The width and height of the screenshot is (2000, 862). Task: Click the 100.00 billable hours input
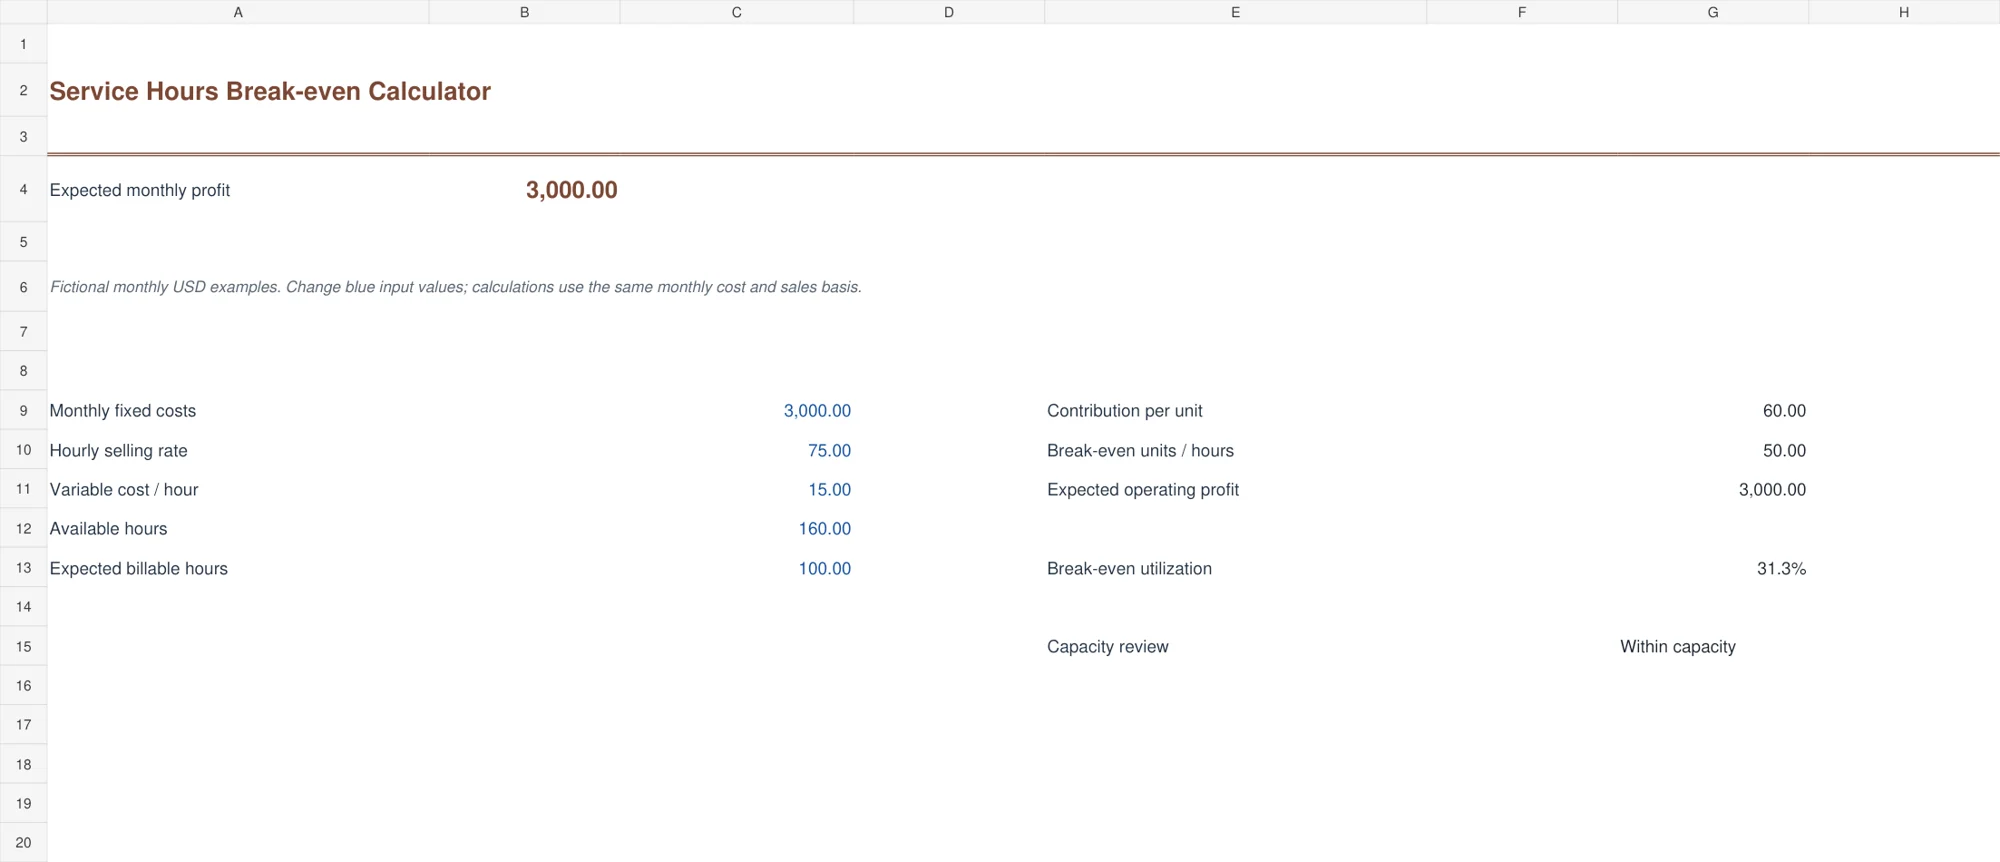tap(824, 569)
